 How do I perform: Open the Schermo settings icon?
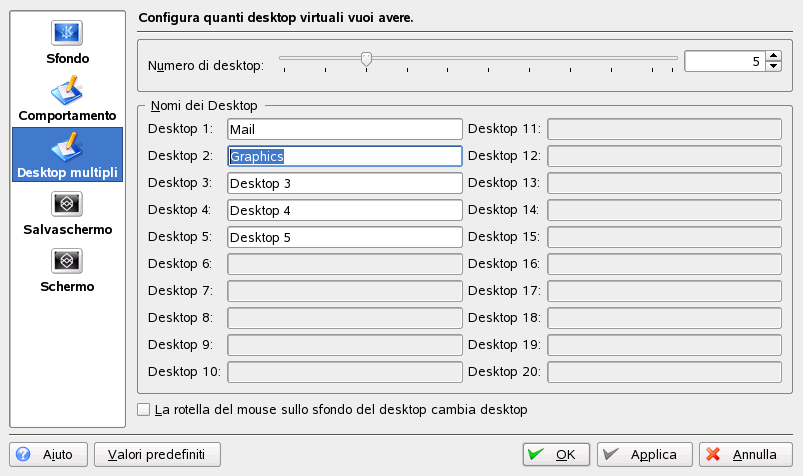click(x=67, y=261)
